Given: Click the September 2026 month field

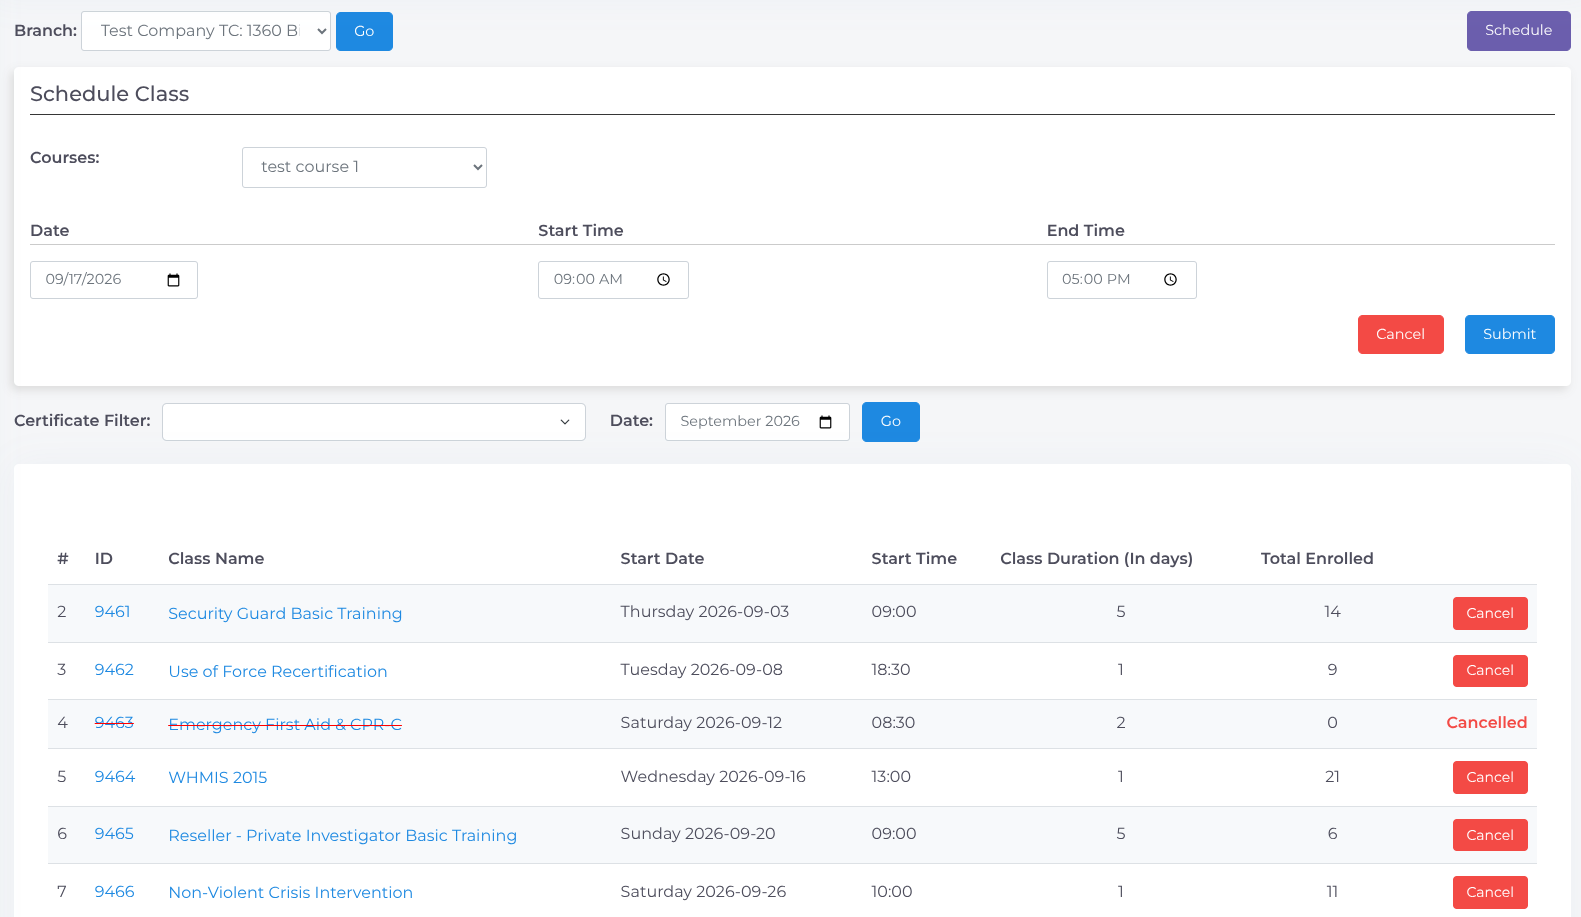Looking at the screenshot, I should [757, 422].
